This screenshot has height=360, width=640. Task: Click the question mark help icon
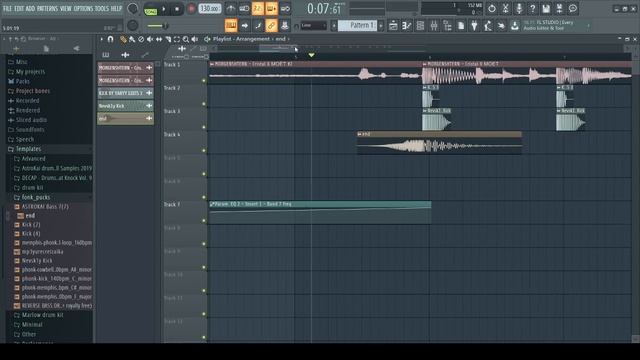532,9
